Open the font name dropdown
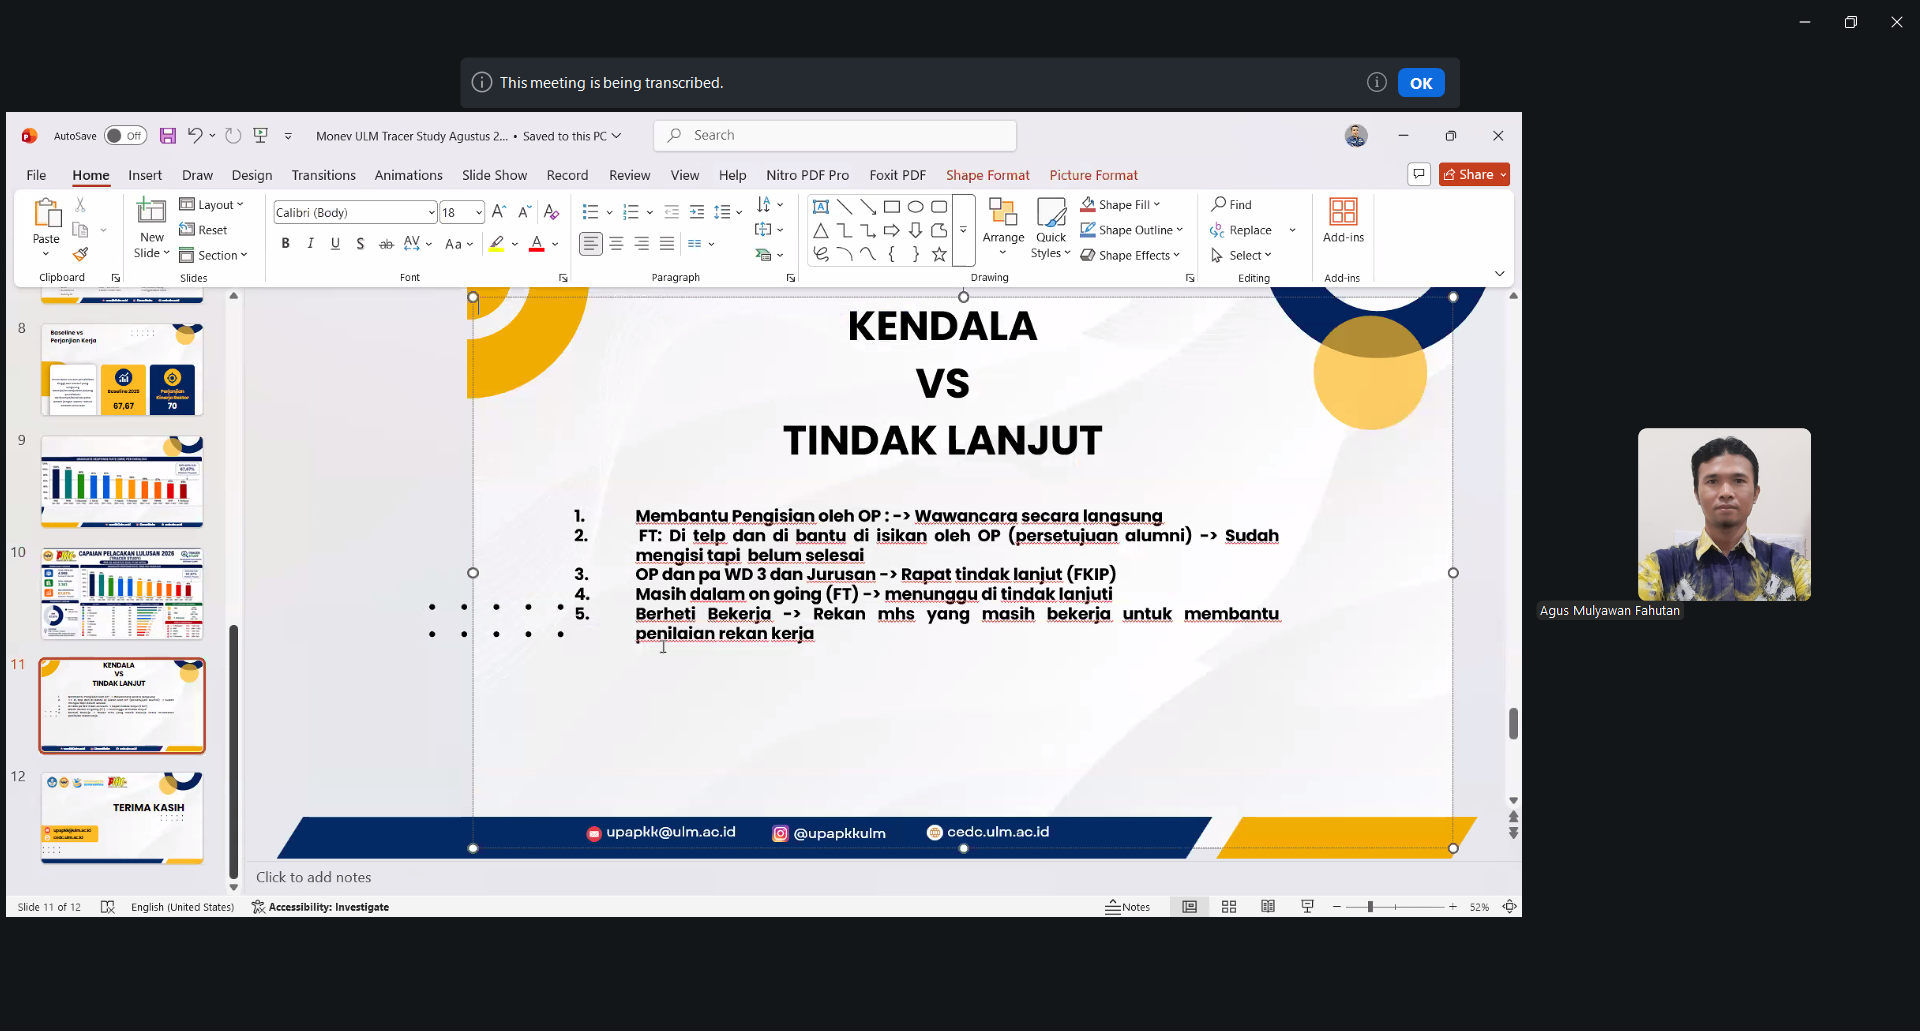This screenshot has height=1032, width=1920. point(431,213)
